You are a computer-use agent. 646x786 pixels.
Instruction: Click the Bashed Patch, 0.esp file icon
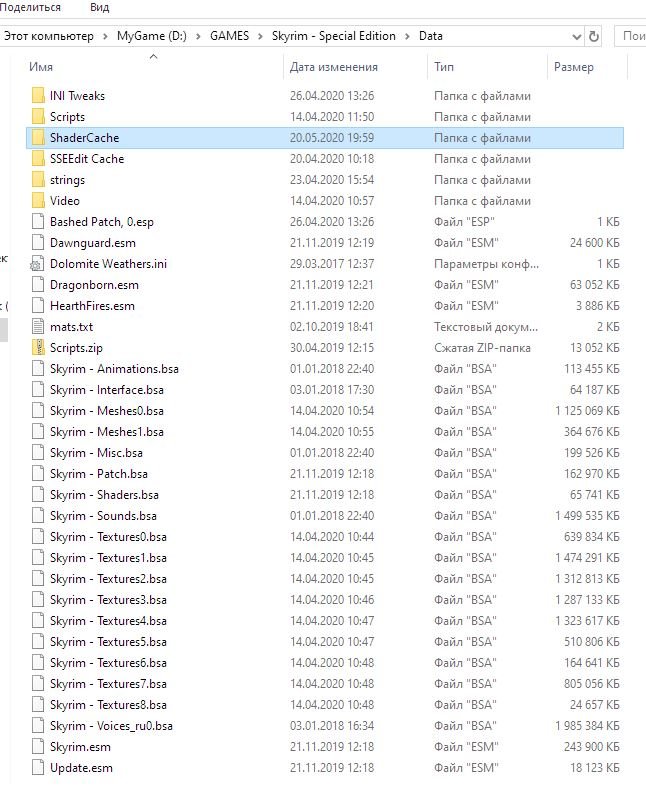(38, 222)
